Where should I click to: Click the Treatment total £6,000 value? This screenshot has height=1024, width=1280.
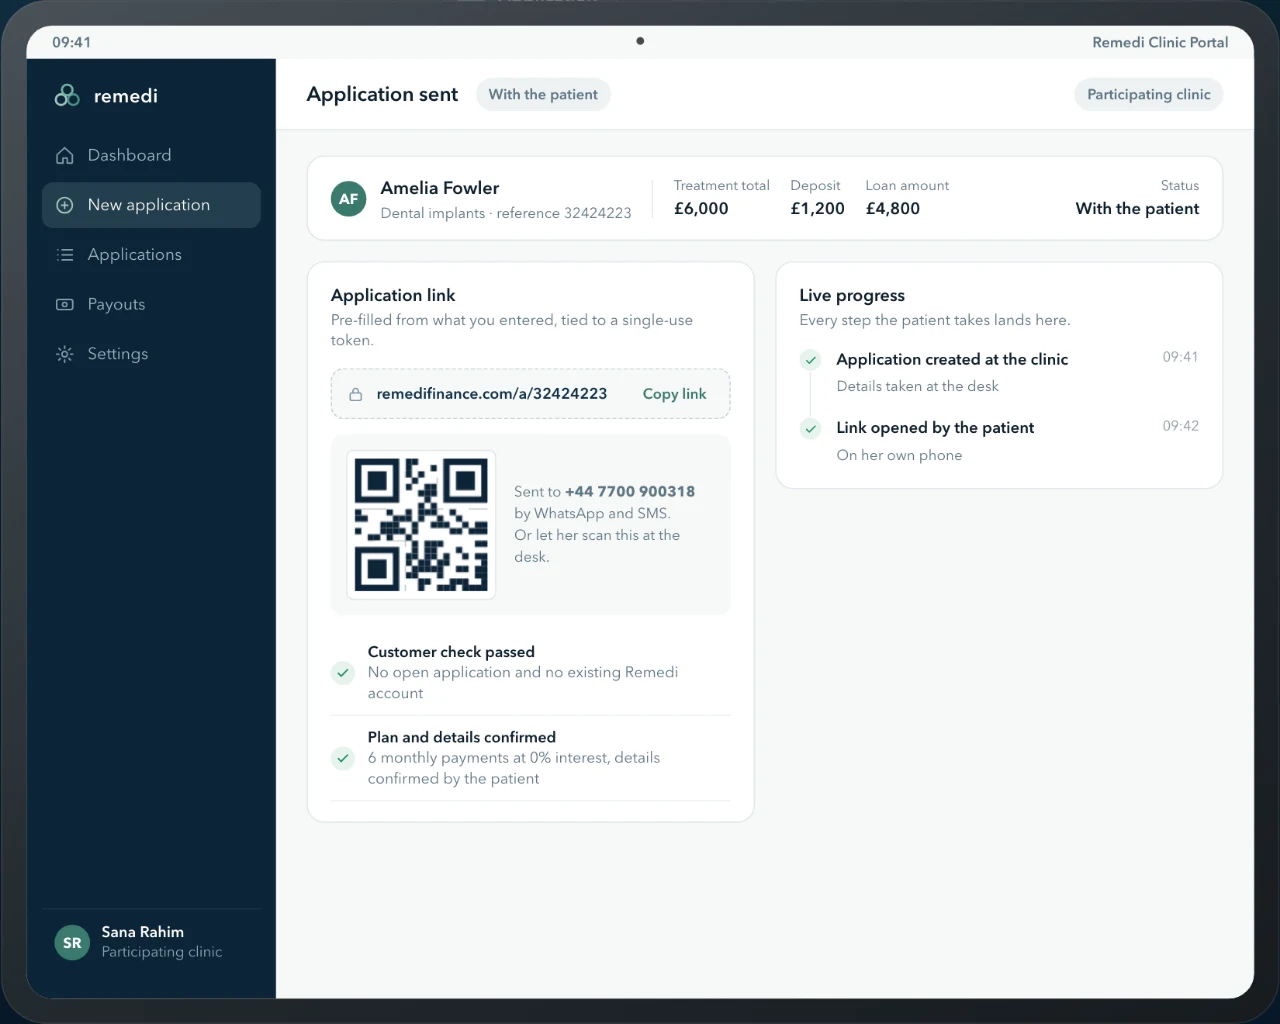[x=701, y=208]
